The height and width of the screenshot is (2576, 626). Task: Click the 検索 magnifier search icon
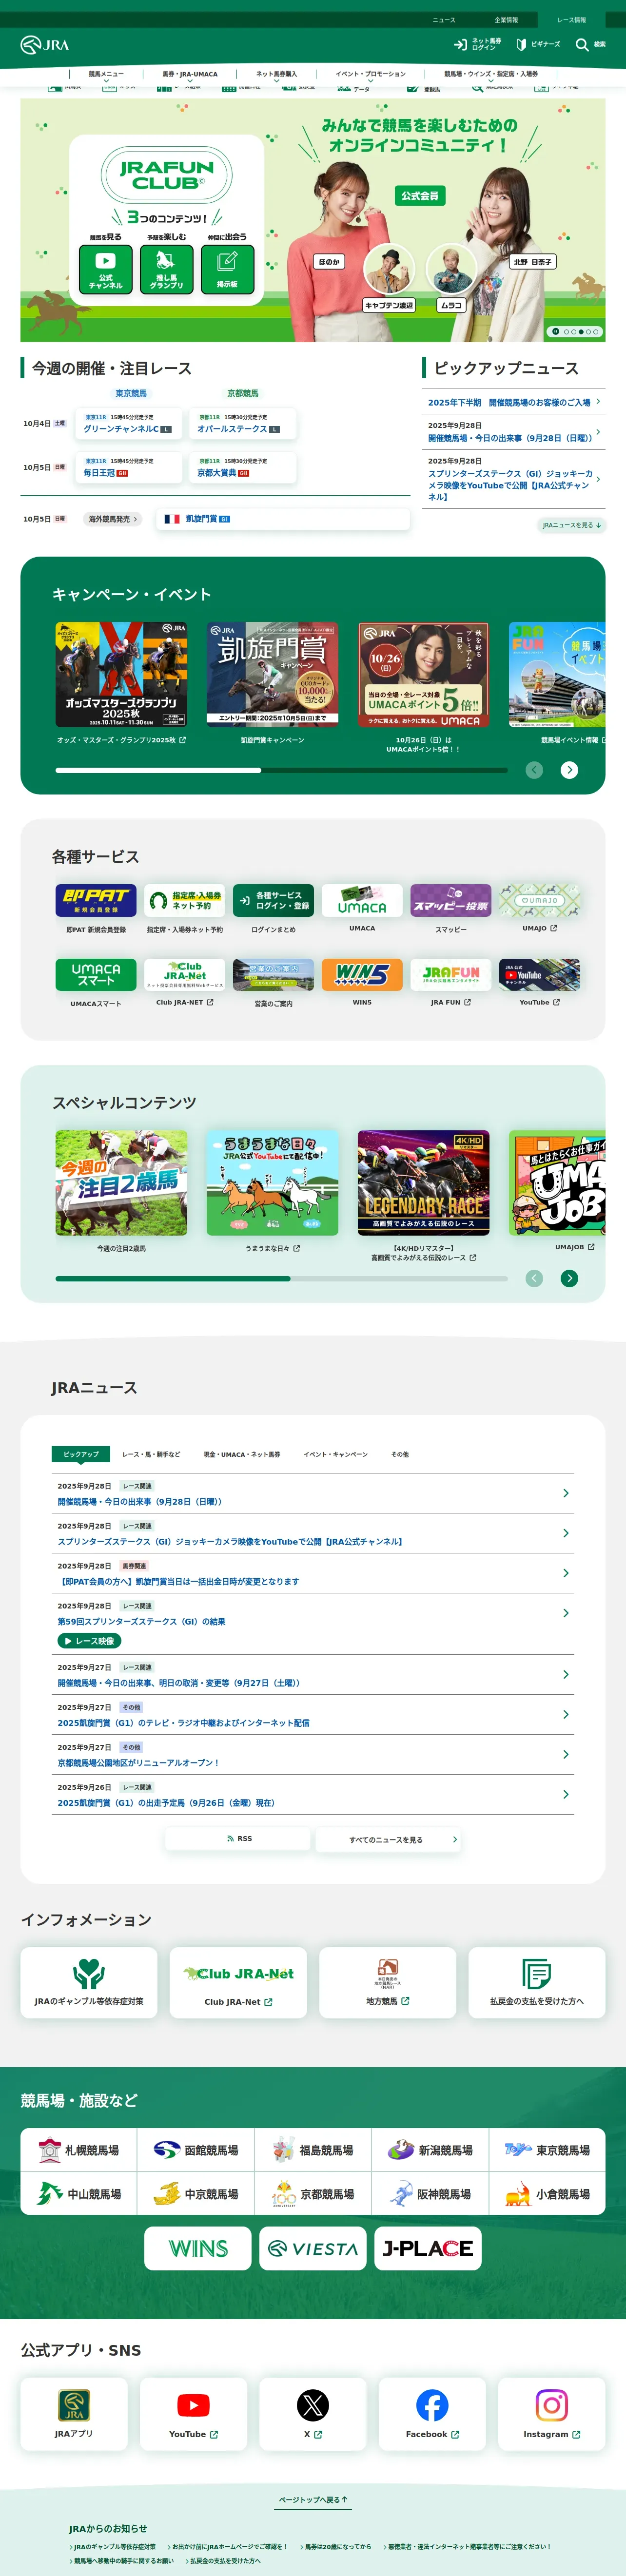coord(582,44)
